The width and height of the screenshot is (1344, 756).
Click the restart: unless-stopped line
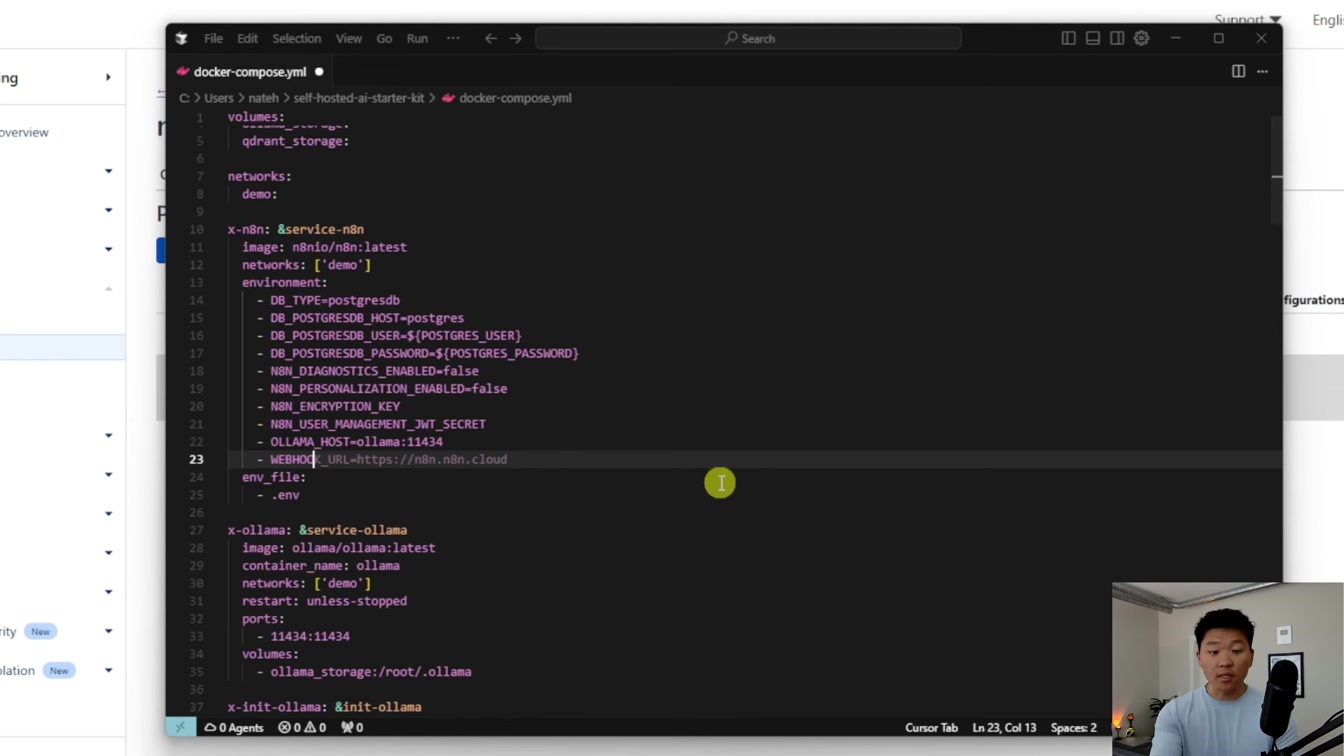point(324,601)
